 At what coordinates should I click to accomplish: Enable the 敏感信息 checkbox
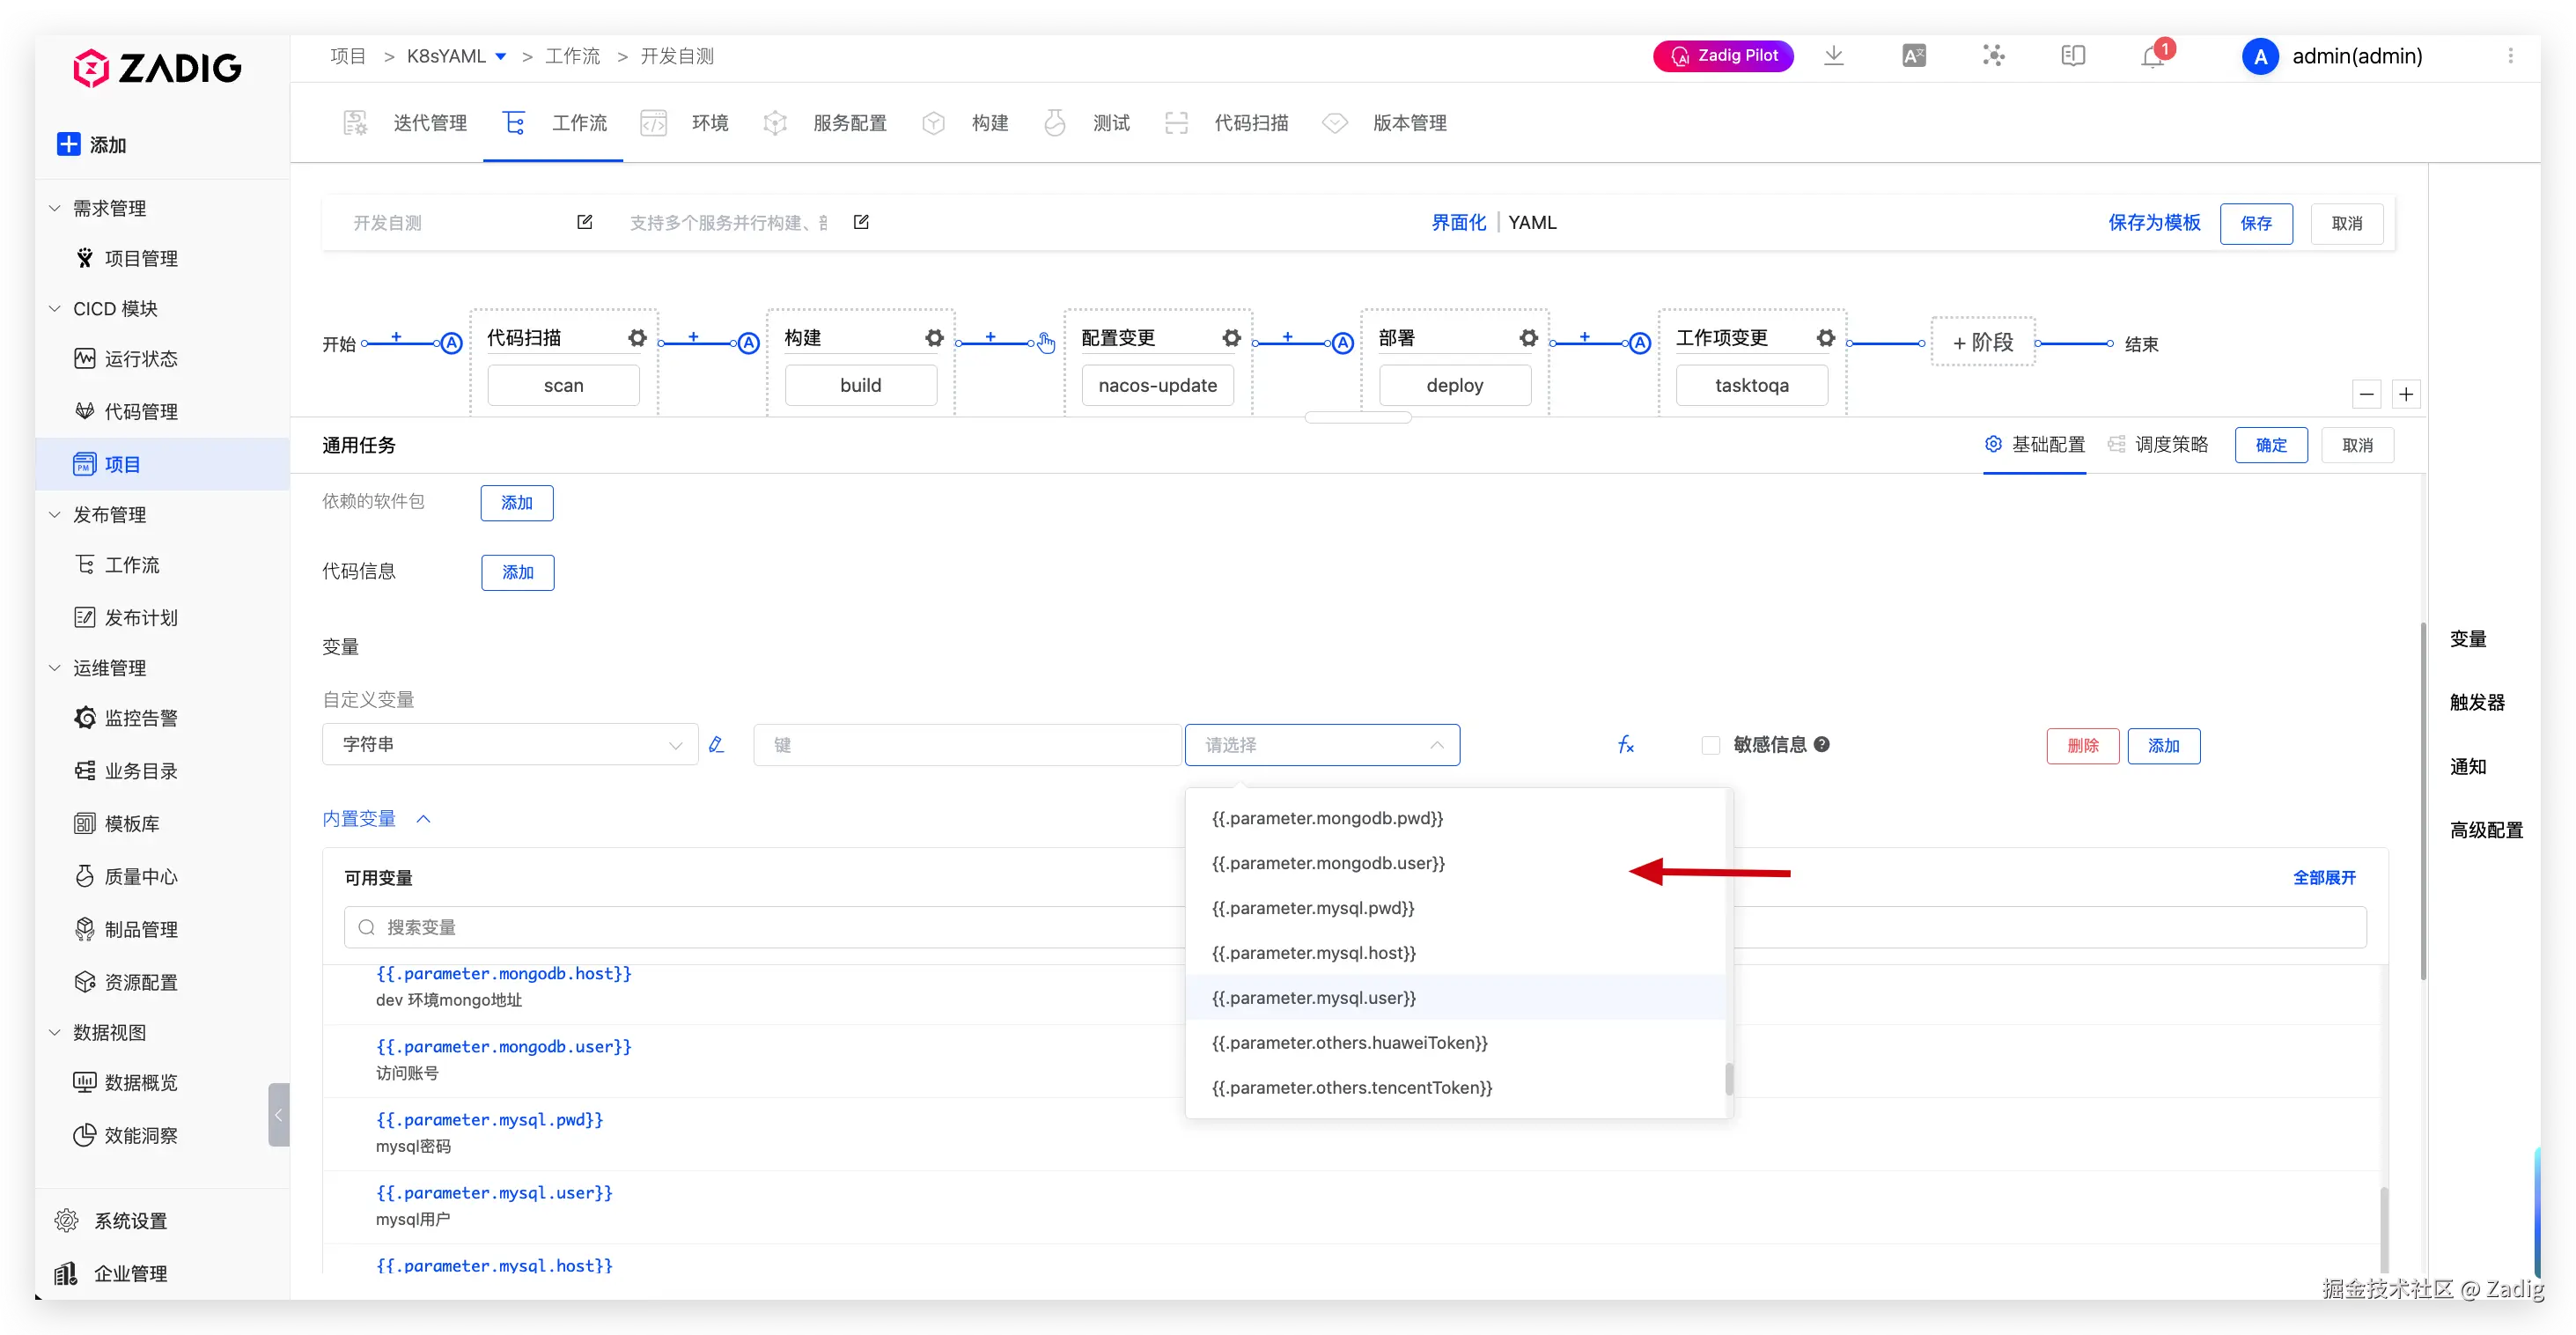pyautogui.click(x=1711, y=745)
